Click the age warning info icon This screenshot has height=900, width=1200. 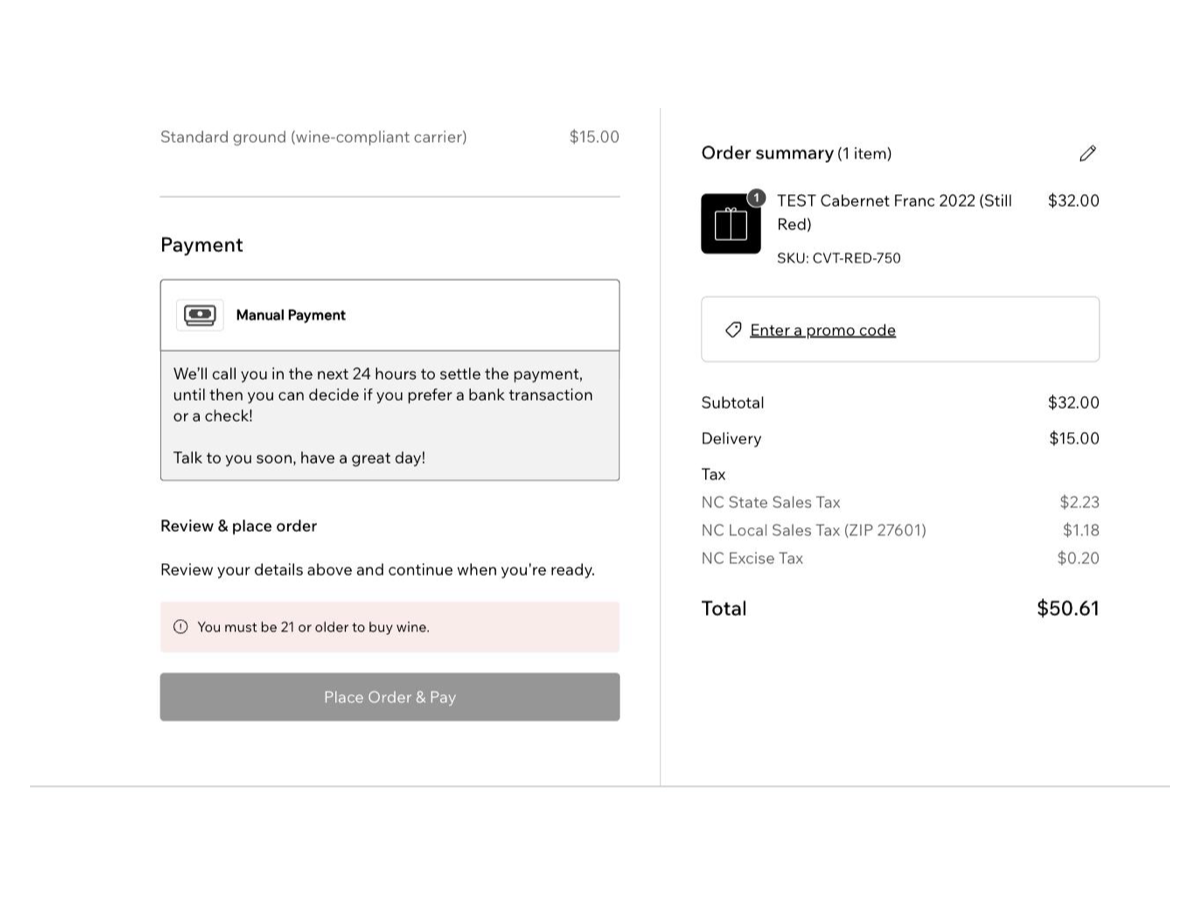coord(180,627)
